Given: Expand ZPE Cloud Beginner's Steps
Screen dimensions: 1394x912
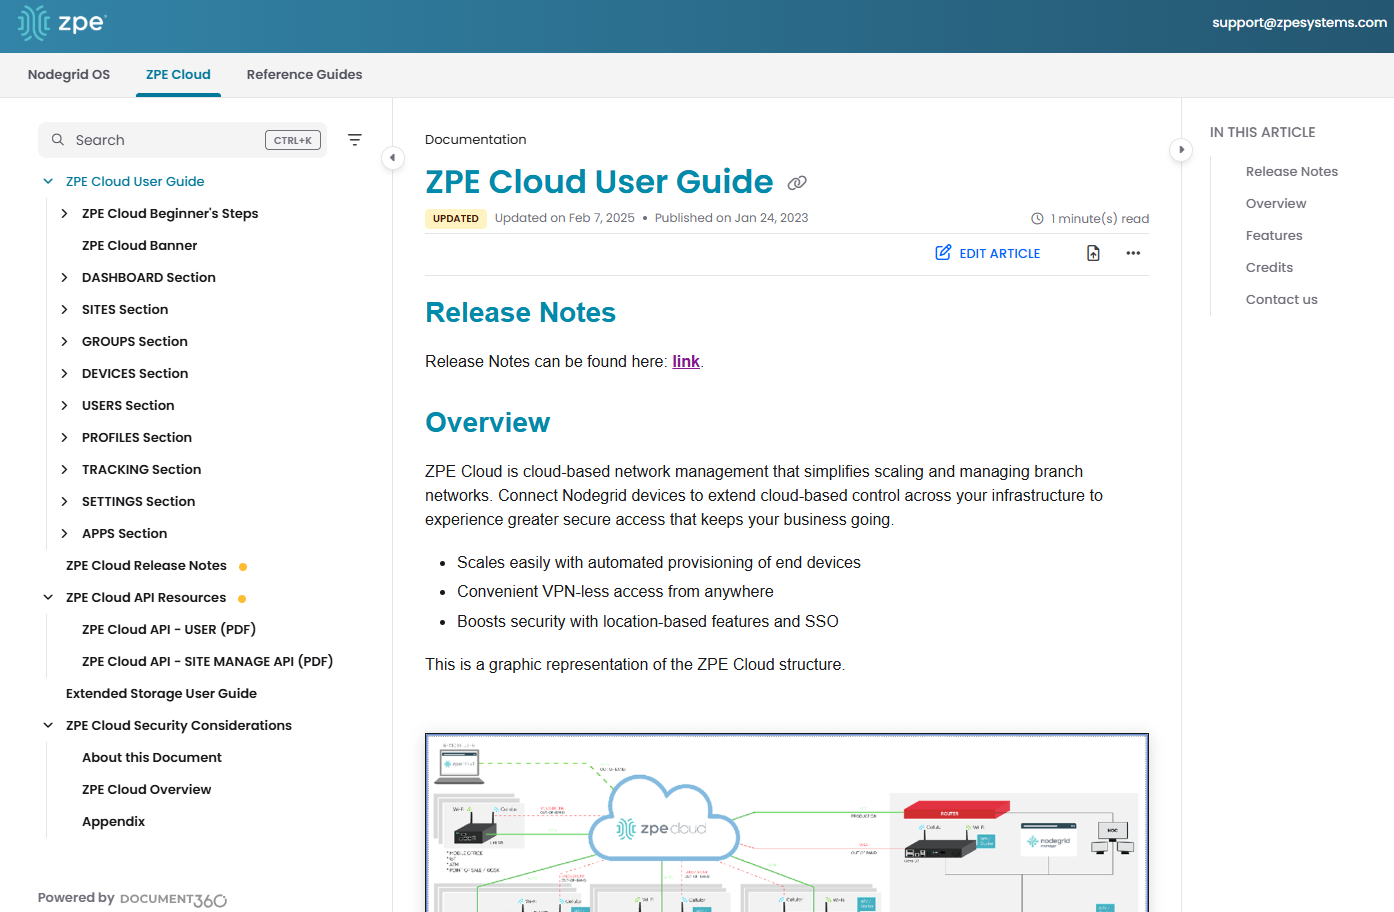Looking at the screenshot, I should pyautogui.click(x=64, y=213).
